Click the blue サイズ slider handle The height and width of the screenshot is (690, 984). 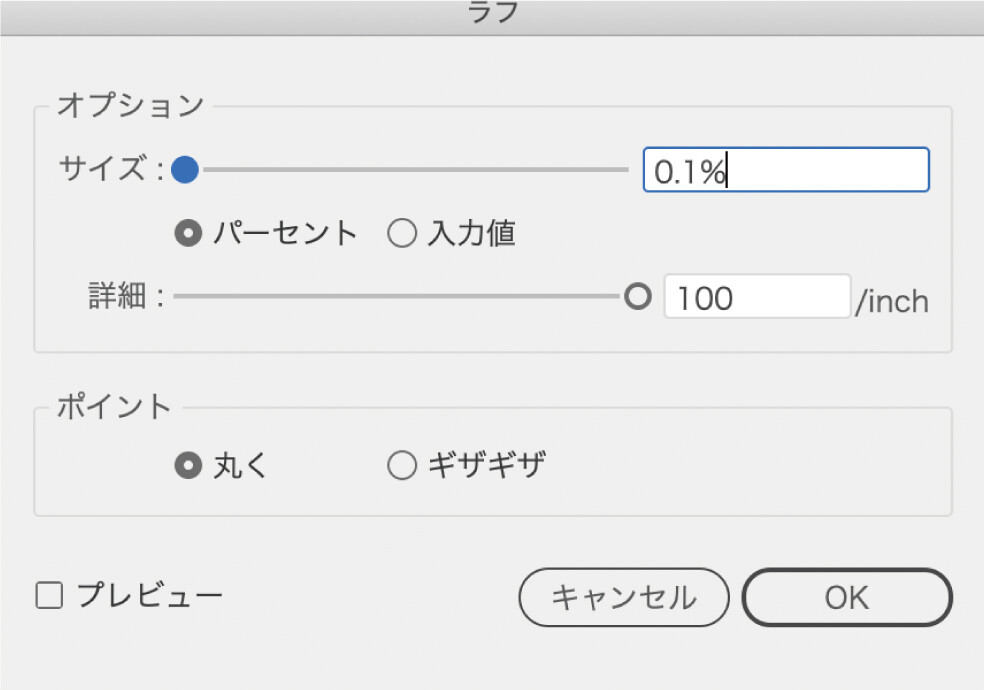pos(185,170)
